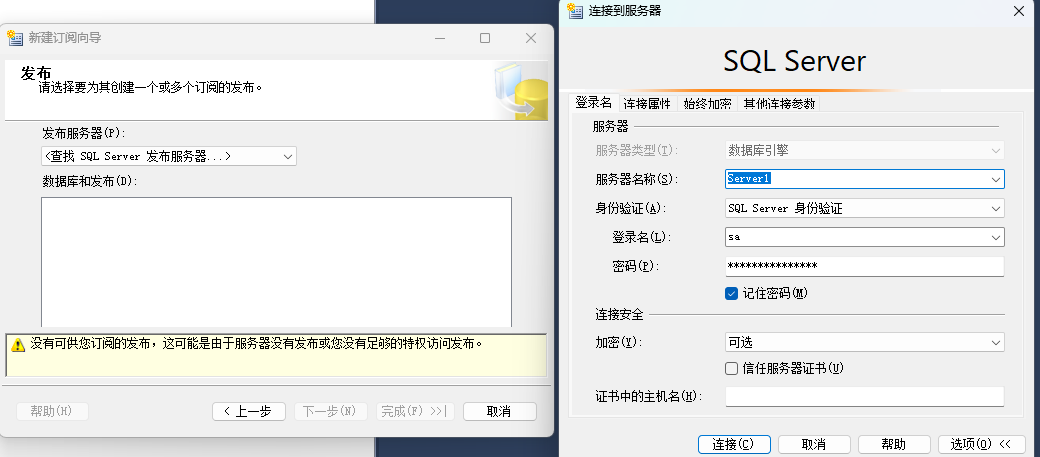1040x457 pixels.
Task: Enable the 信任服务器证书 checkbox
Action: tap(732, 368)
